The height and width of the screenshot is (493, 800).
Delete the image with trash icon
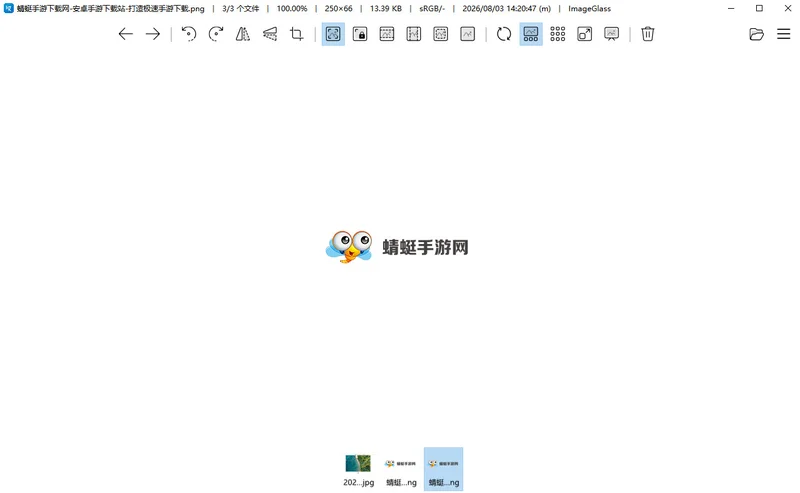(x=648, y=34)
